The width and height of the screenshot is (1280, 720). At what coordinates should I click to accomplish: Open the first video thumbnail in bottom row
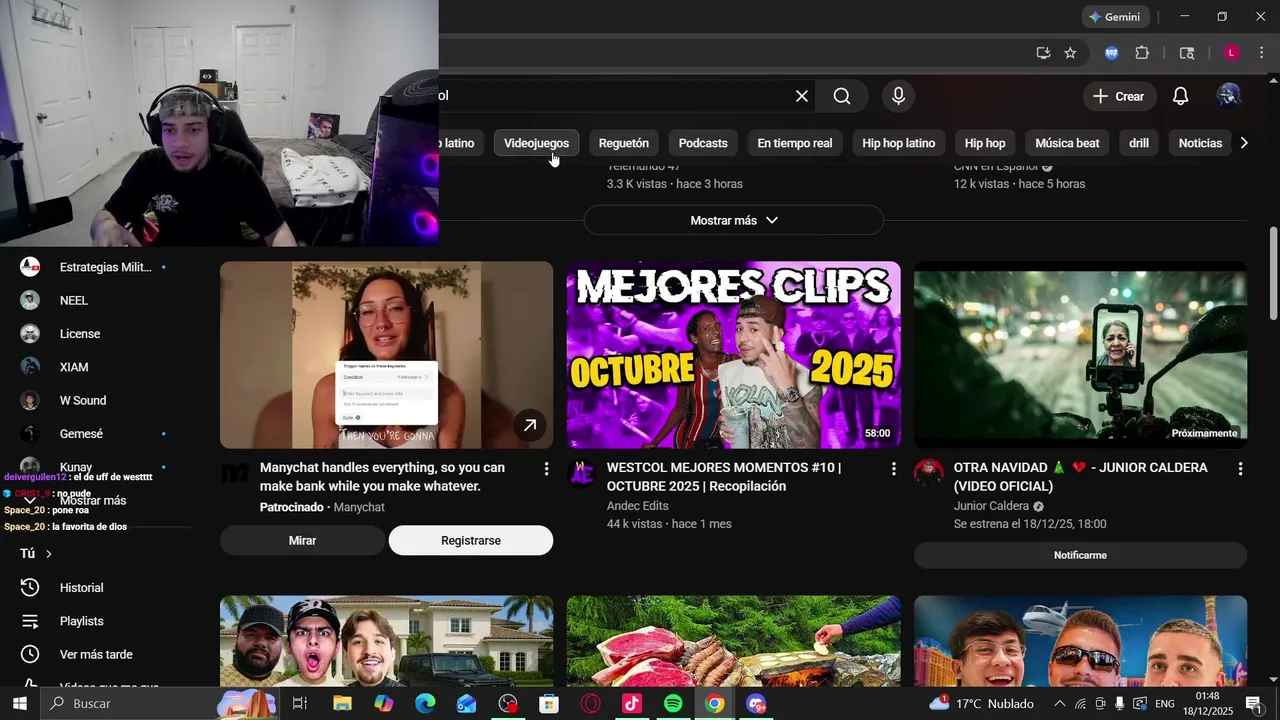tap(386, 641)
